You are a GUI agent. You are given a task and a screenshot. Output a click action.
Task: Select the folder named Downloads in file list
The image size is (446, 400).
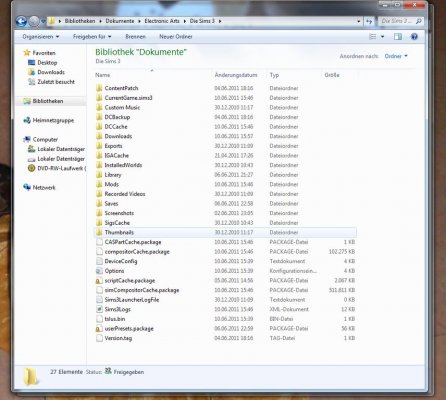(118, 136)
